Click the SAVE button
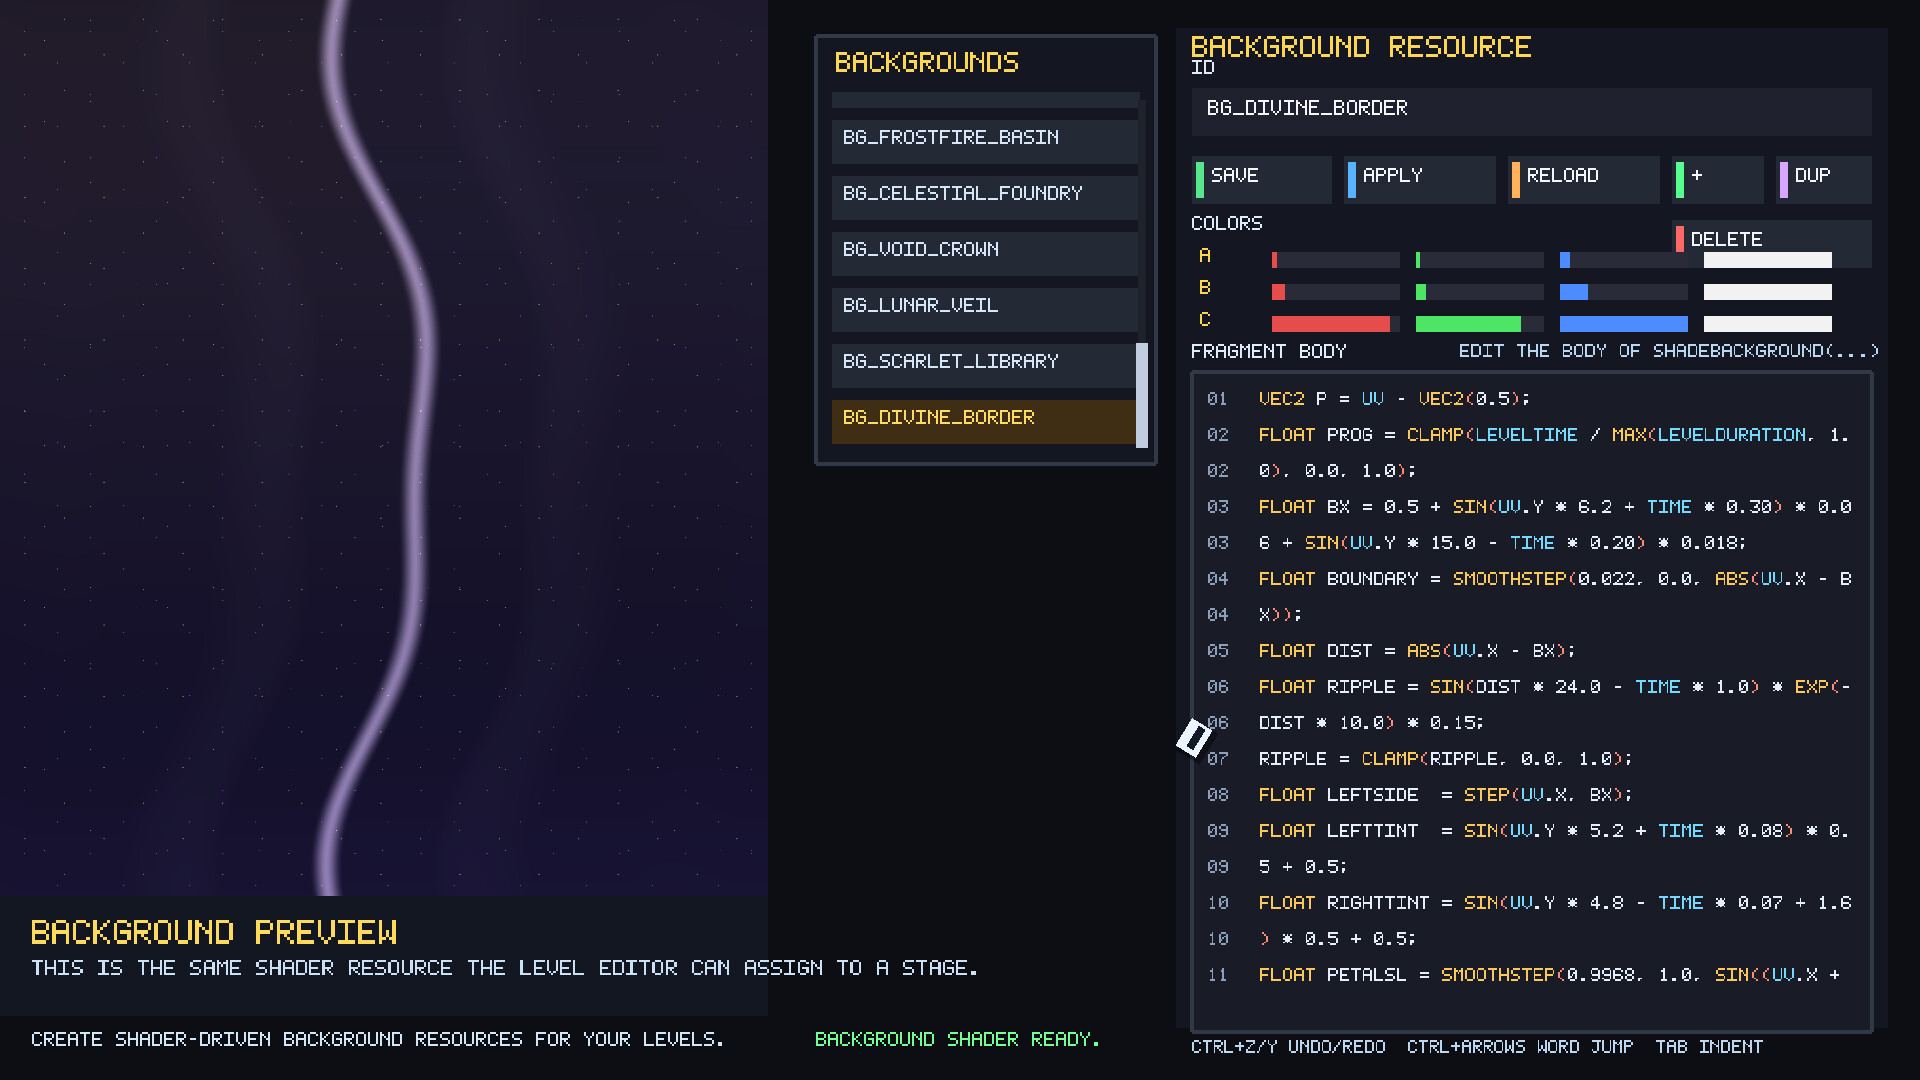Image resolution: width=1920 pixels, height=1080 pixels. 1262,178
